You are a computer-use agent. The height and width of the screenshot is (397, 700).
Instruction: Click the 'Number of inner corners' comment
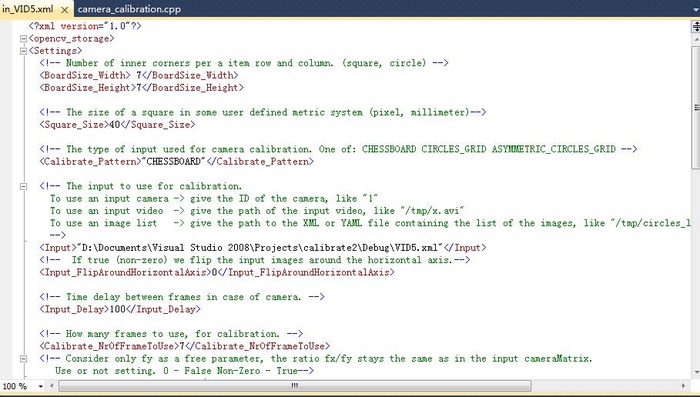click(244, 63)
